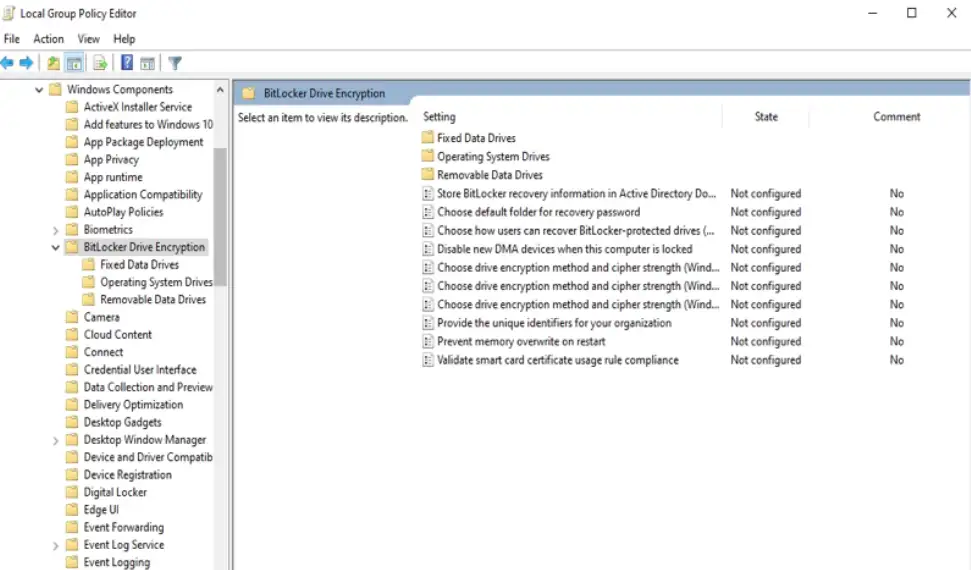
Task: Open the Help menu
Action: 124,39
